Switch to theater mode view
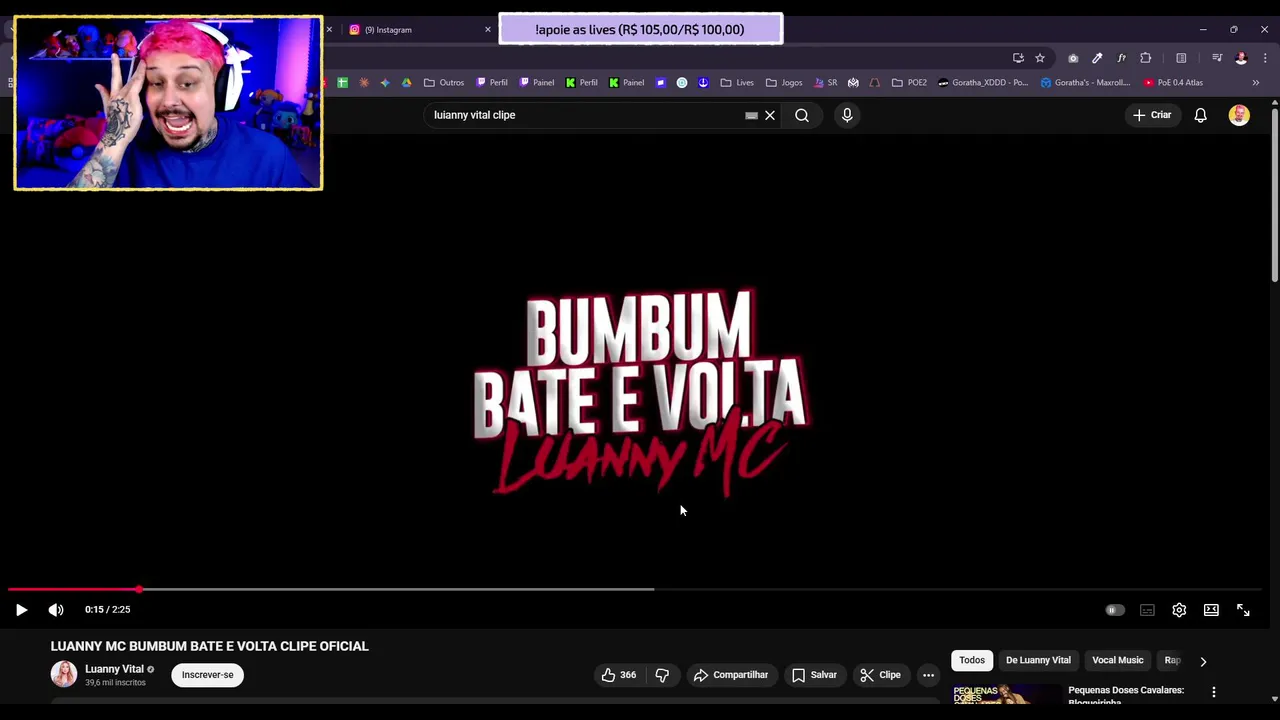 [x=1211, y=610]
